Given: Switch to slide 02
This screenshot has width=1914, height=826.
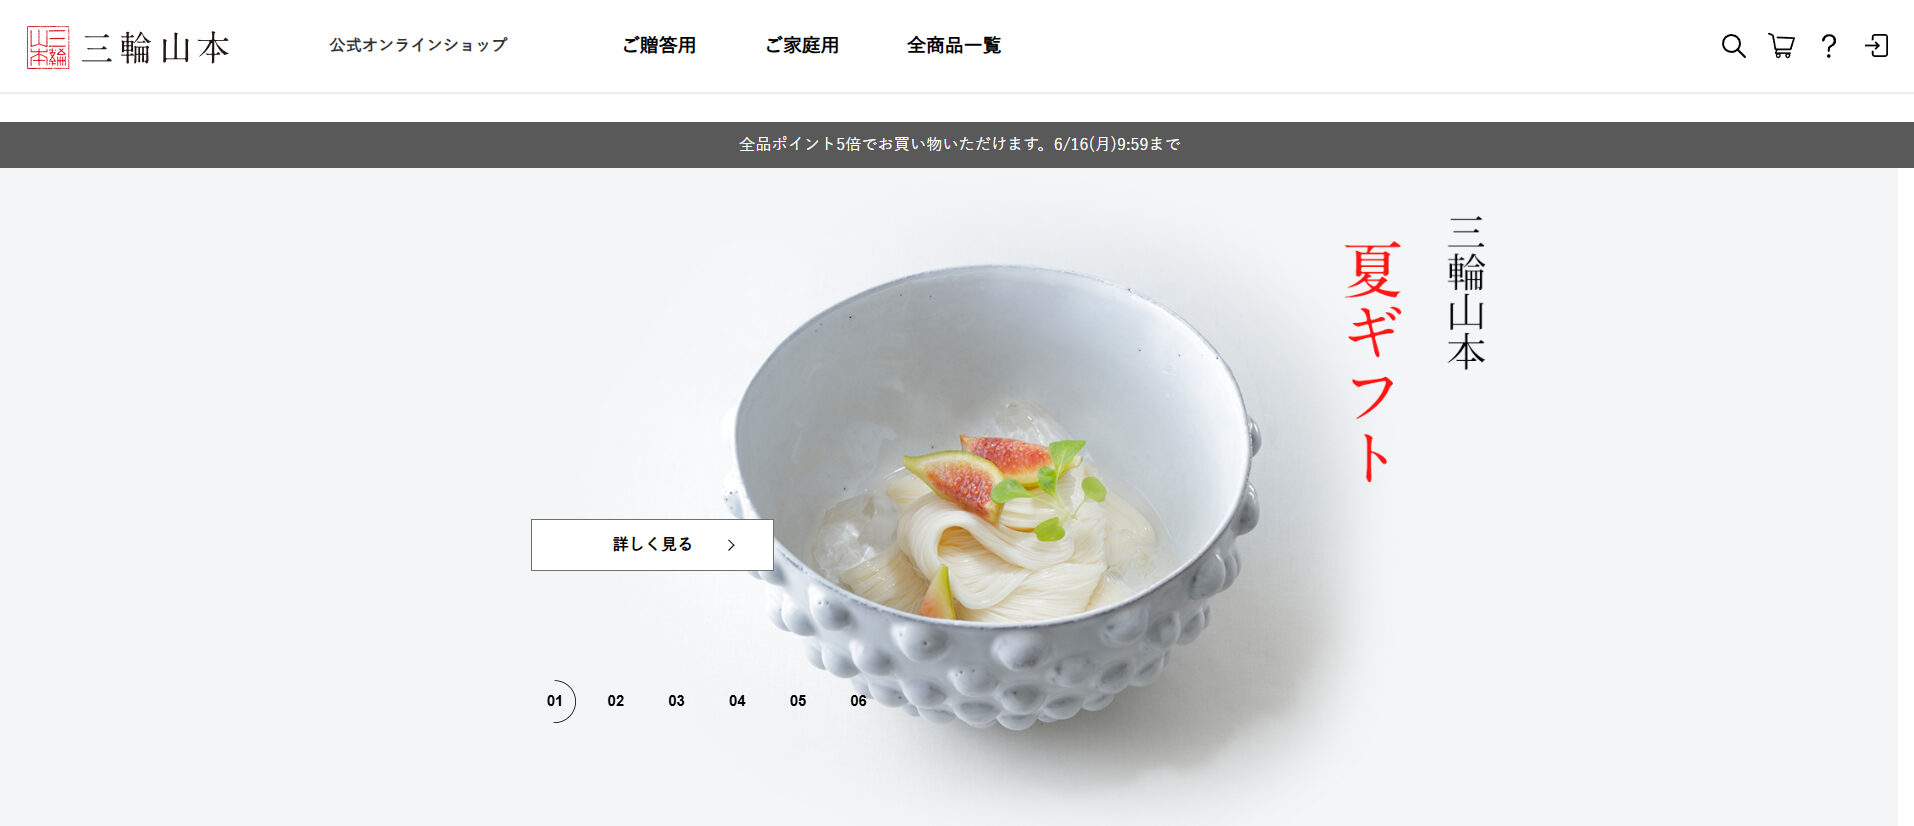Looking at the screenshot, I should (x=616, y=701).
